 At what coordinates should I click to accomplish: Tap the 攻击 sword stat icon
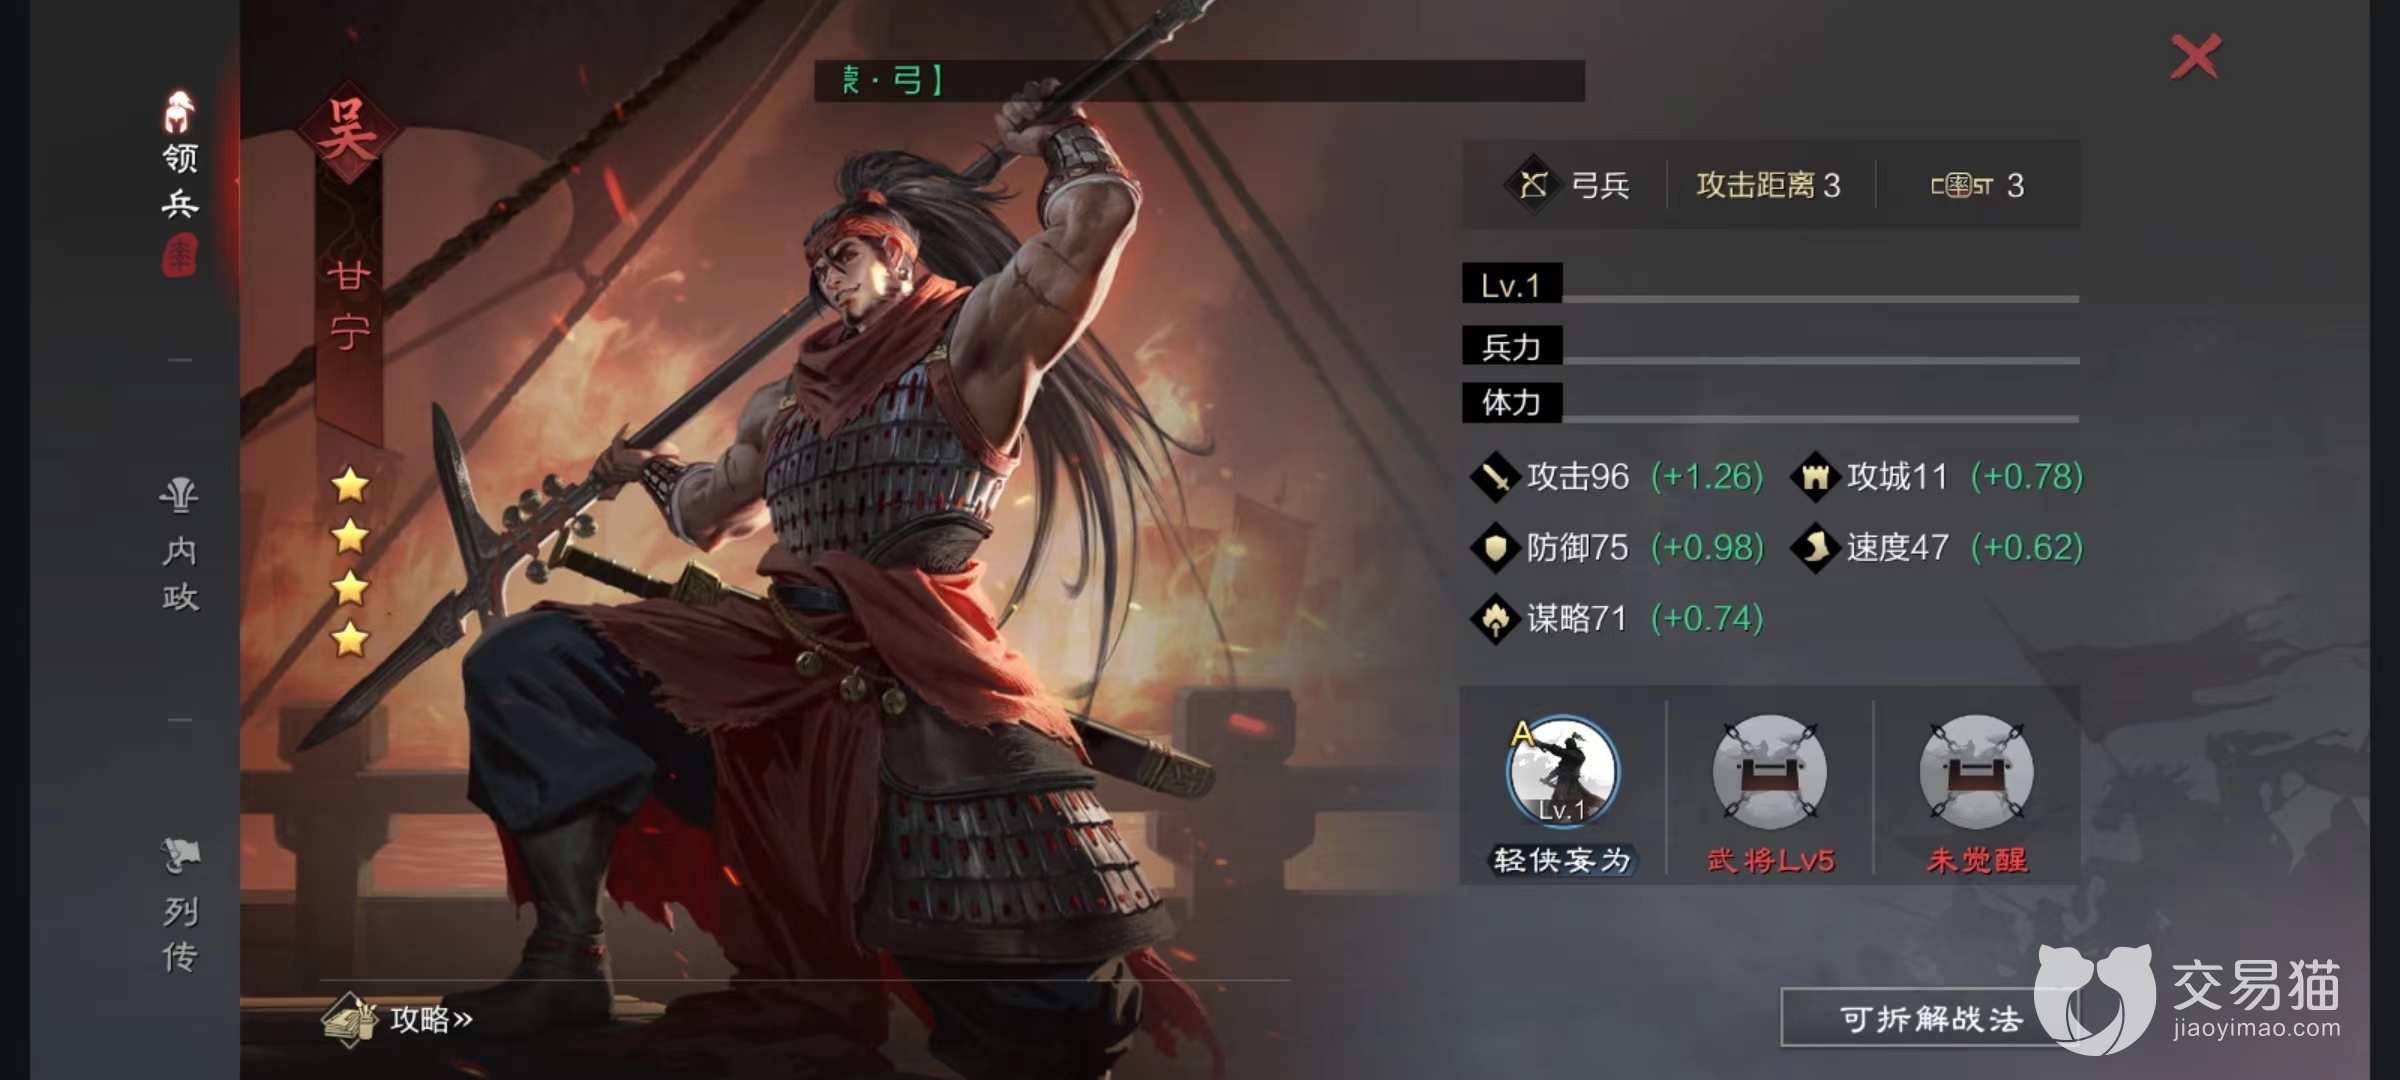pos(1495,477)
